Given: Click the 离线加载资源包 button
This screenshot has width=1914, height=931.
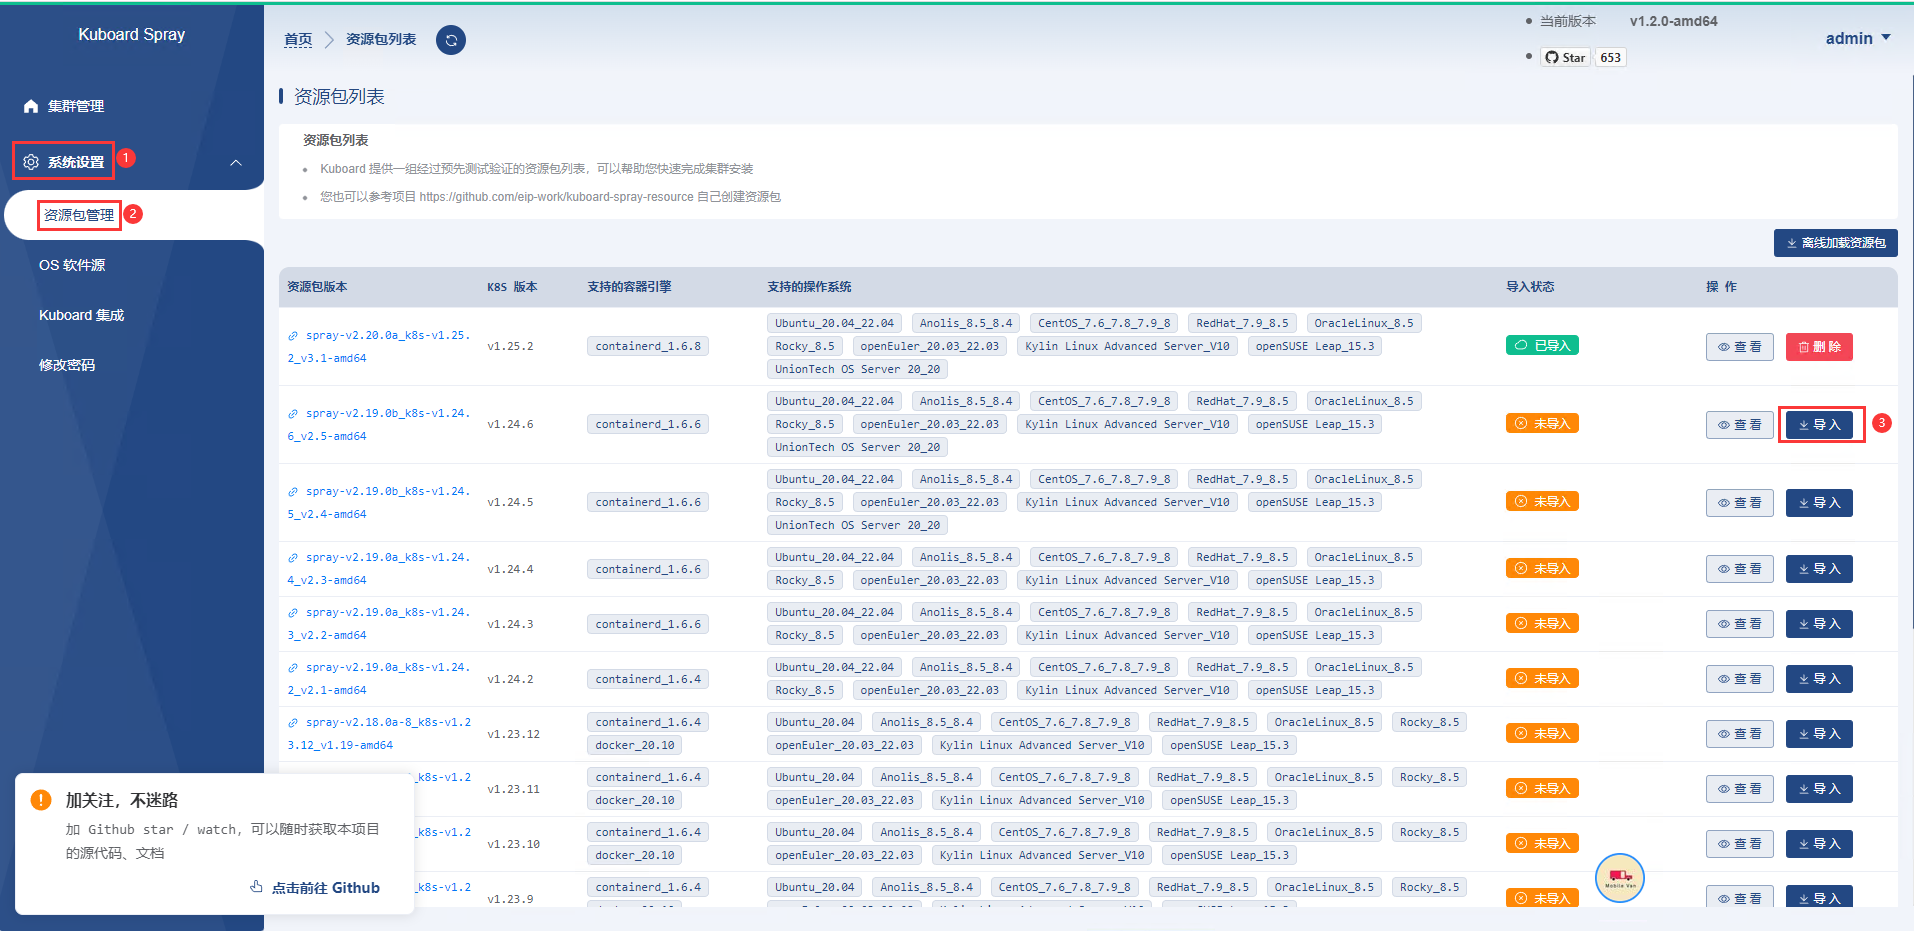Looking at the screenshot, I should tap(1835, 243).
